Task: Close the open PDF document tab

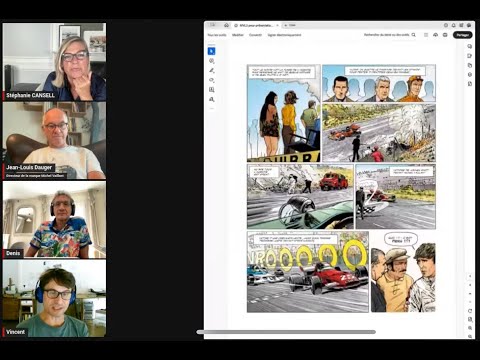Action: [x=277, y=25]
